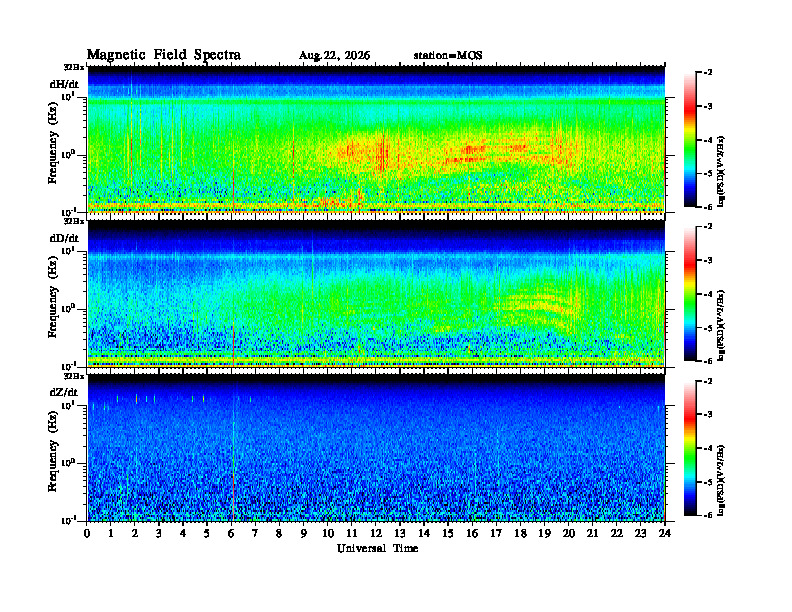
Task: Click hour tick label "8" on time axis
Action: coord(279,533)
